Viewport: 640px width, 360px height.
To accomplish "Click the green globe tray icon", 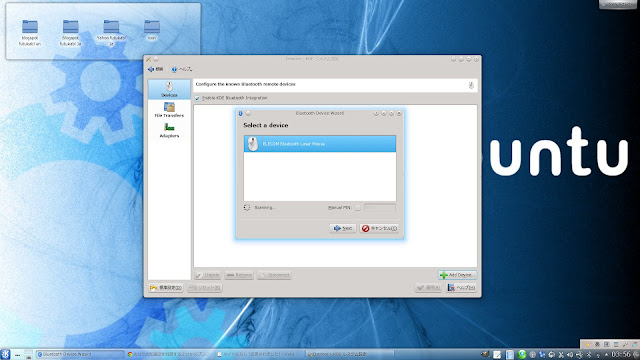I will [522, 355].
